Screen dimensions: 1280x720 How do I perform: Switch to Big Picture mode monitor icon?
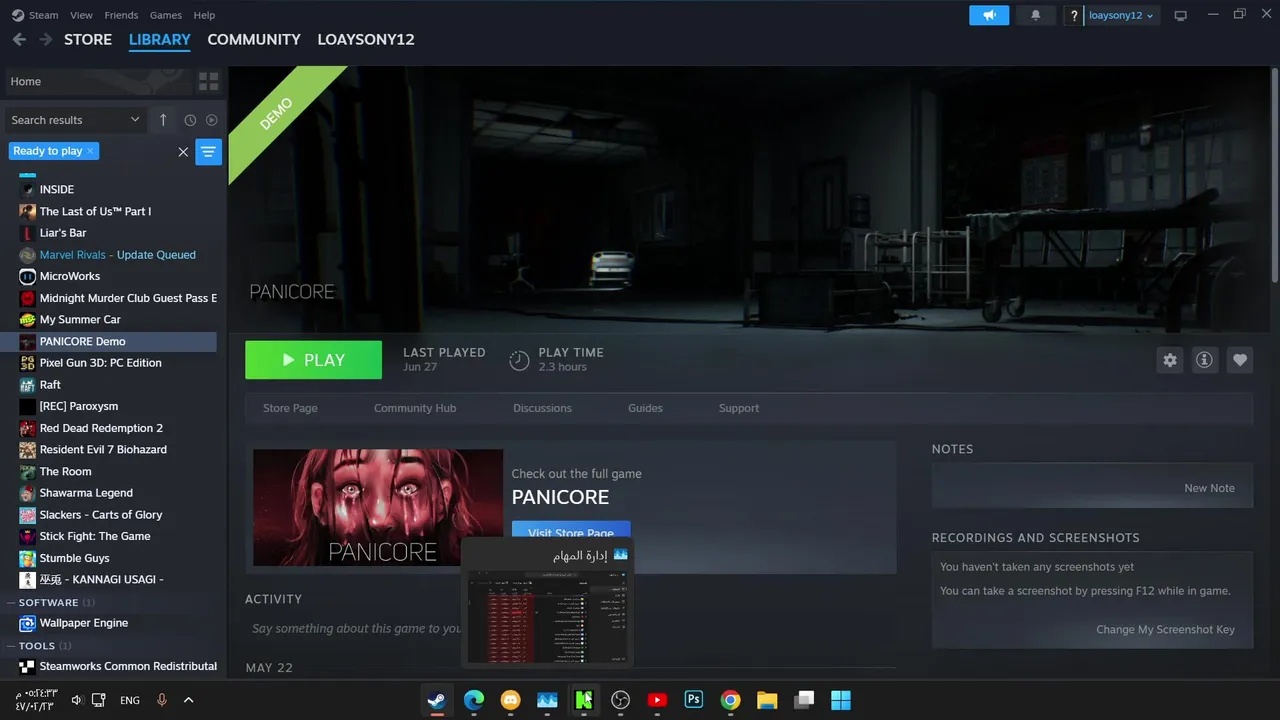tap(1180, 15)
